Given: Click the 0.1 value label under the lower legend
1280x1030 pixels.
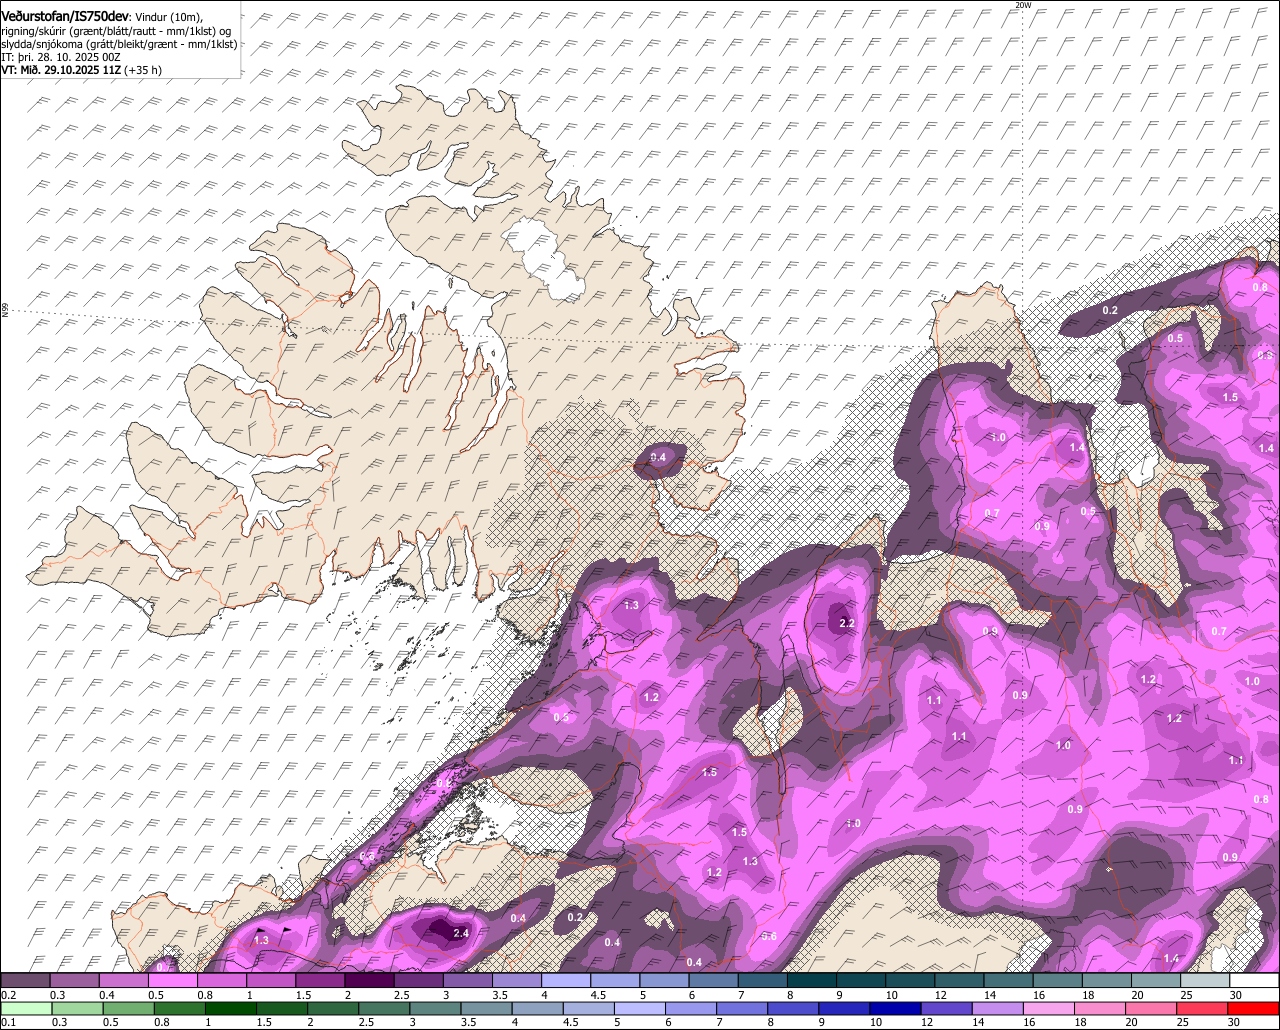Looking at the screenshot, I should point(9,1022).
